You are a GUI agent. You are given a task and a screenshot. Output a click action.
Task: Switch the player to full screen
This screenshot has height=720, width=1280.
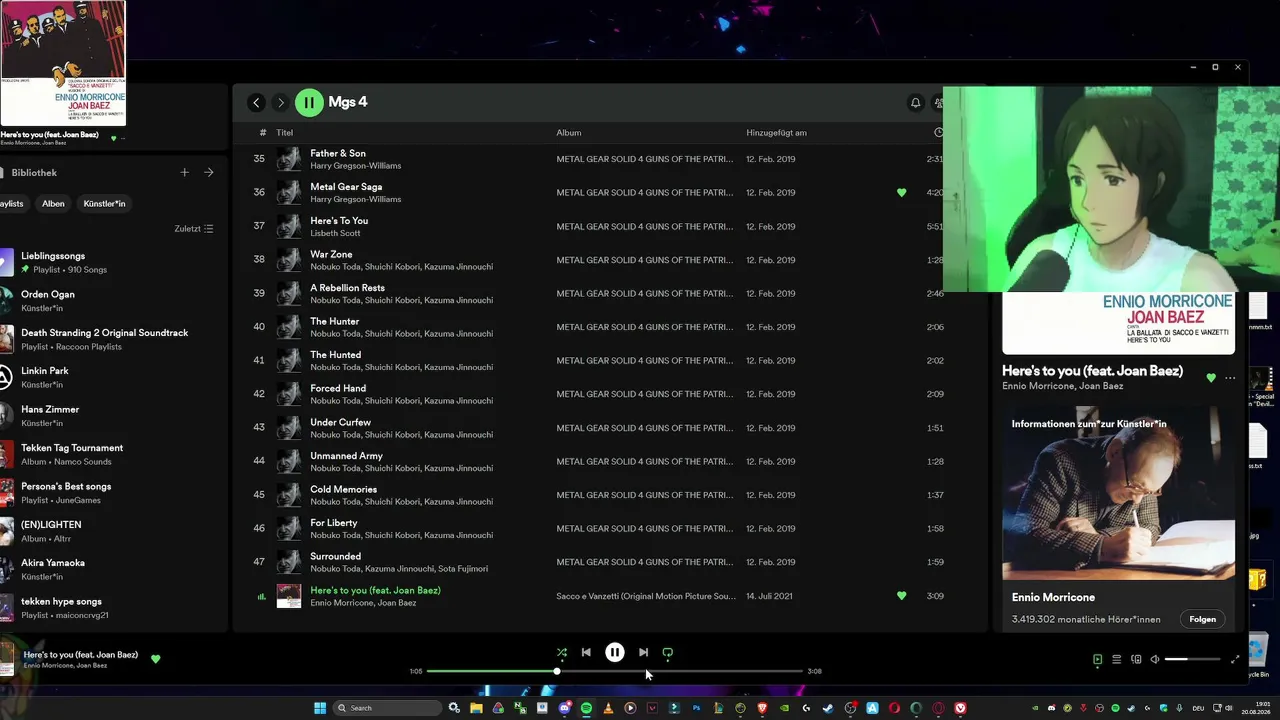tap(1235, 659)
